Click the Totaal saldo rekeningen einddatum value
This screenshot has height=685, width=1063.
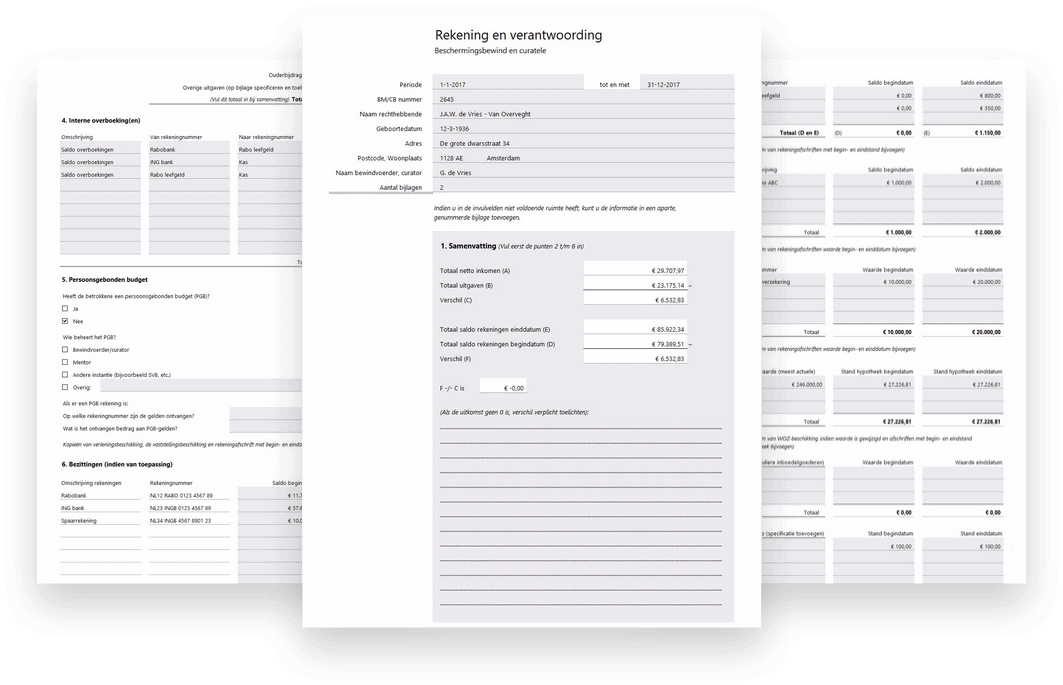636,329
